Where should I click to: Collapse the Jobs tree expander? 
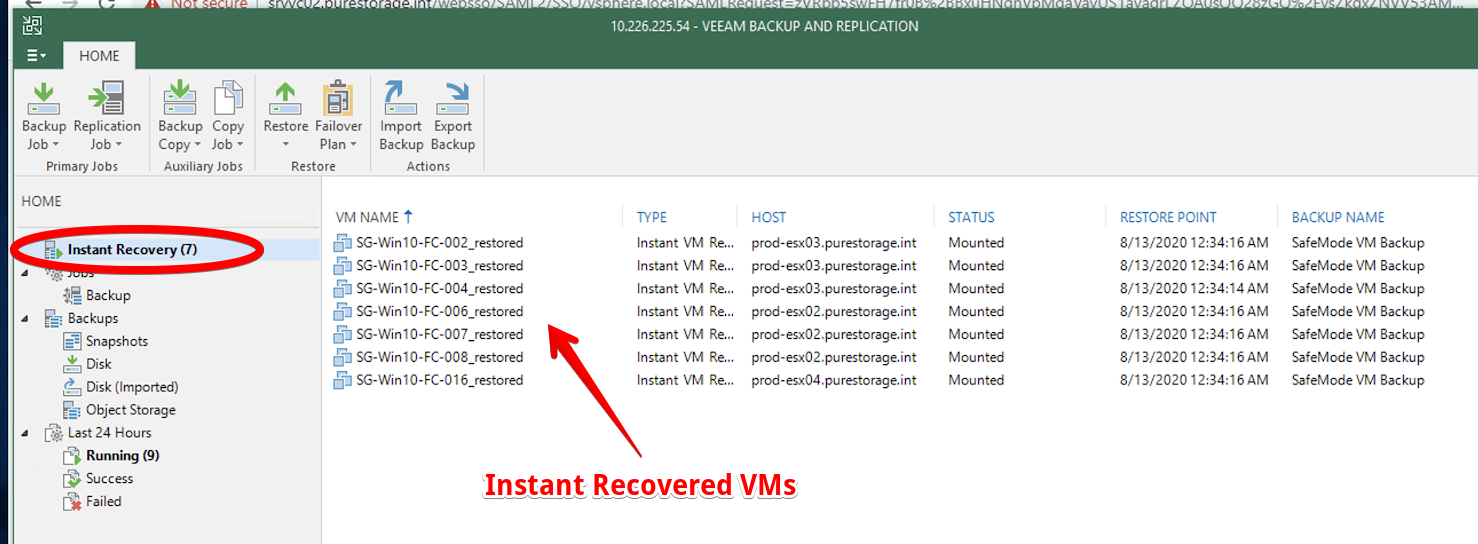[x=25, y=273]
